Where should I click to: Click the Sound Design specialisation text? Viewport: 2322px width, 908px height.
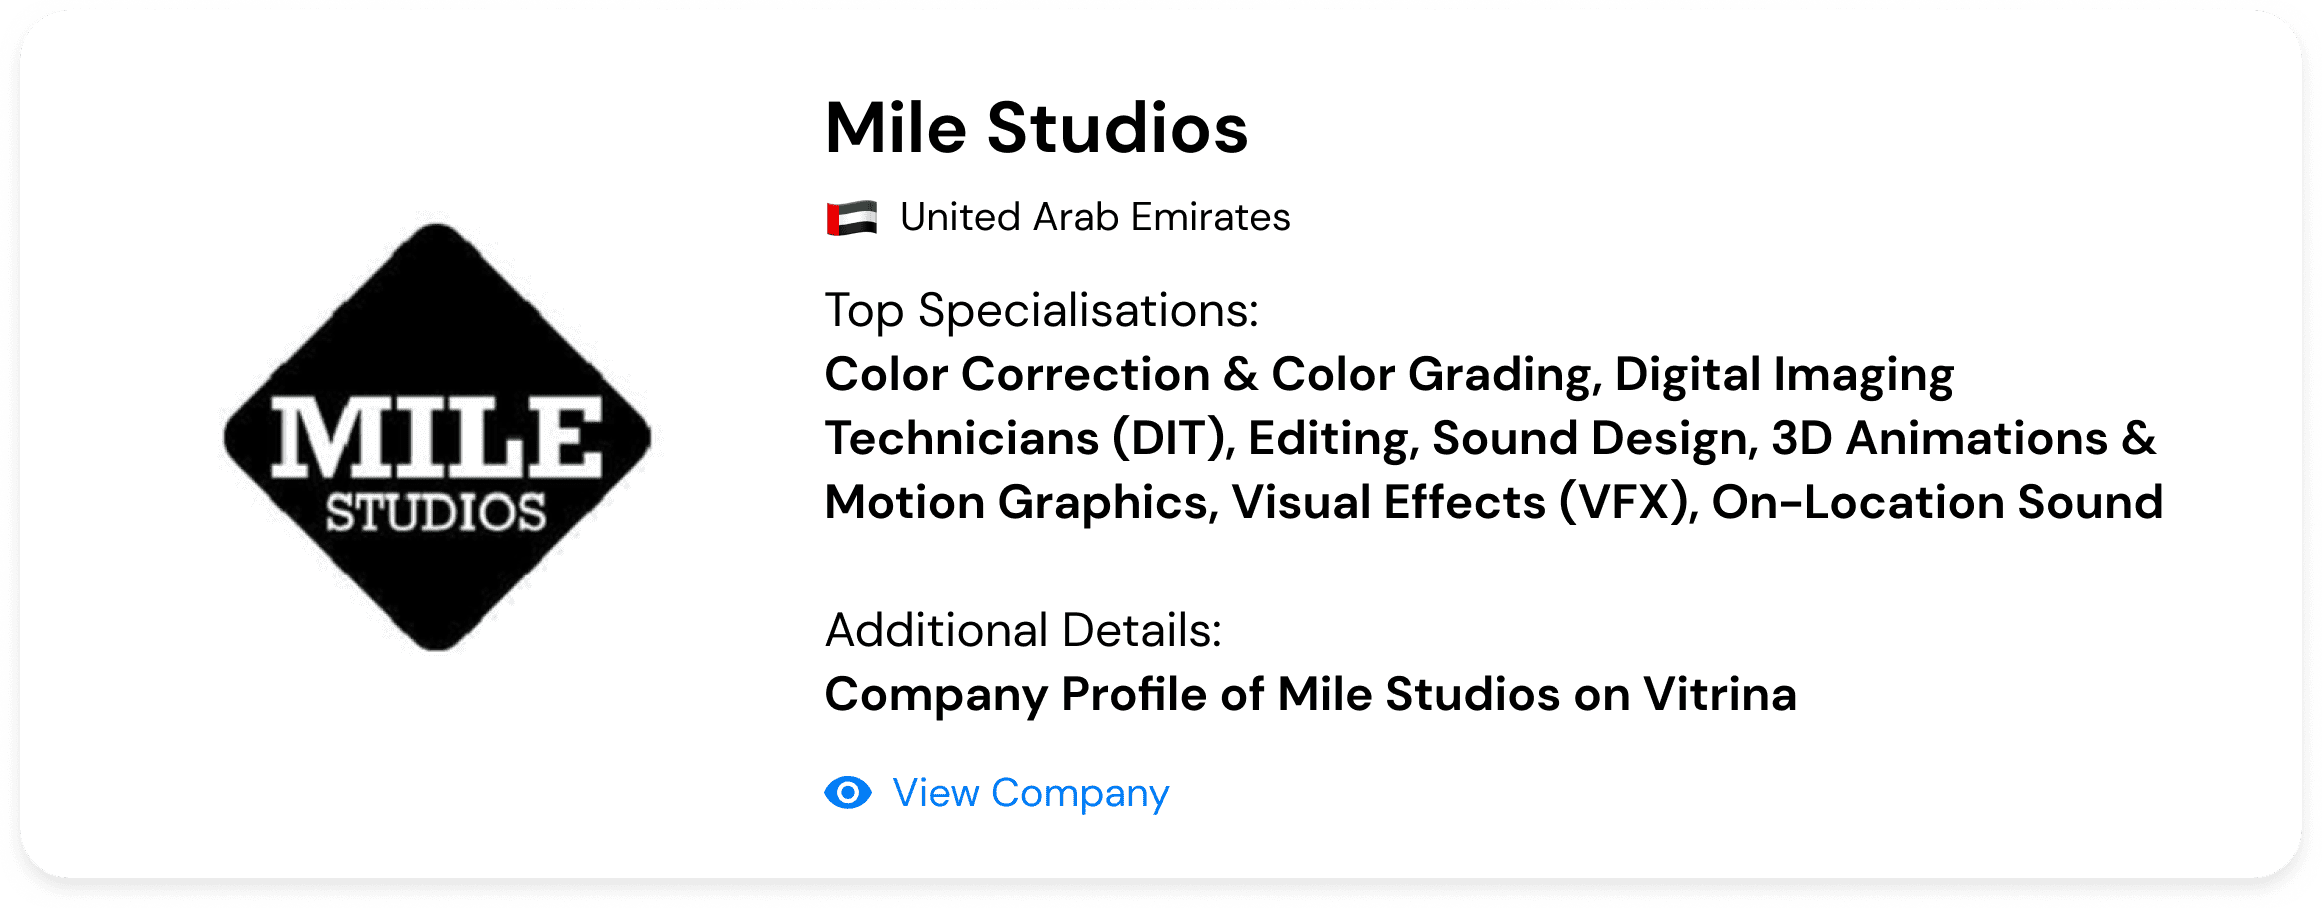coord(1595,439)
